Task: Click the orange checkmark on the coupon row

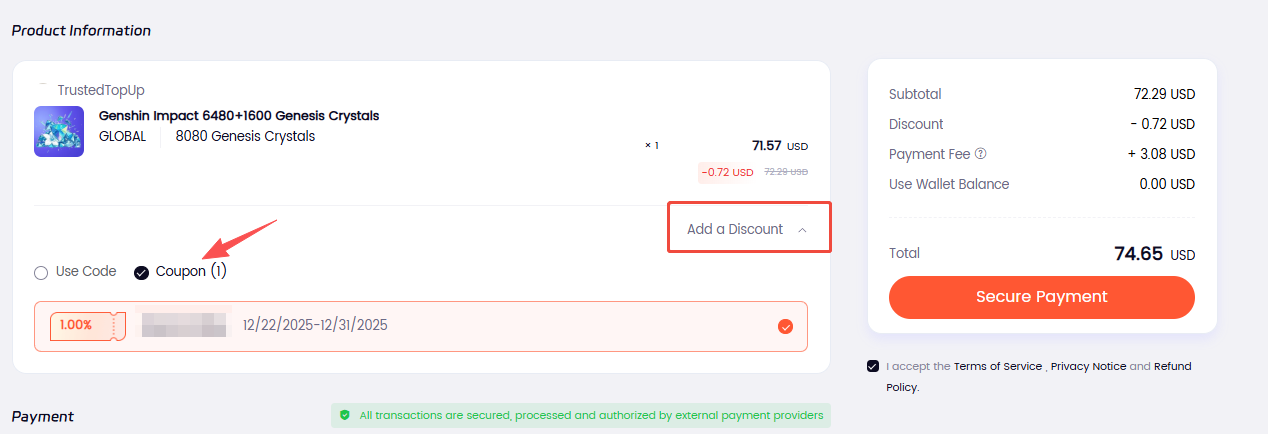Action: pyautogui.click(x=785, y=326)
